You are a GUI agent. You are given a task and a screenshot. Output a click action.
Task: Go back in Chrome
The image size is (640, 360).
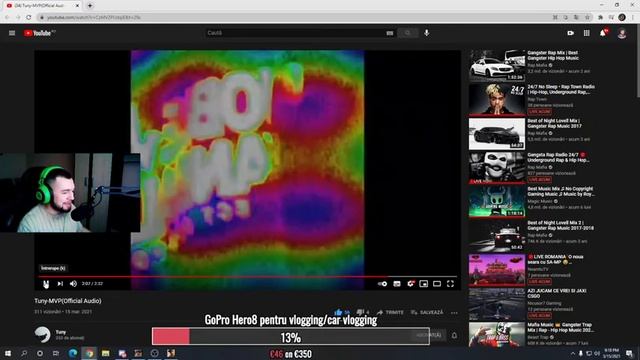(x=7, y=17)
